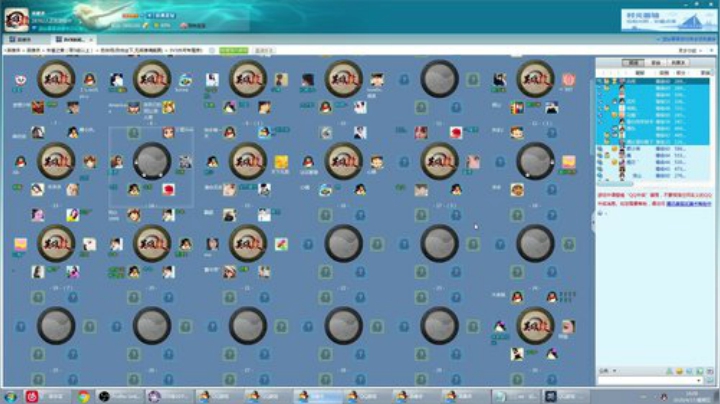Click the send icon right of the chat input
This screenshot has width=720, height=404.
point(710,381)
